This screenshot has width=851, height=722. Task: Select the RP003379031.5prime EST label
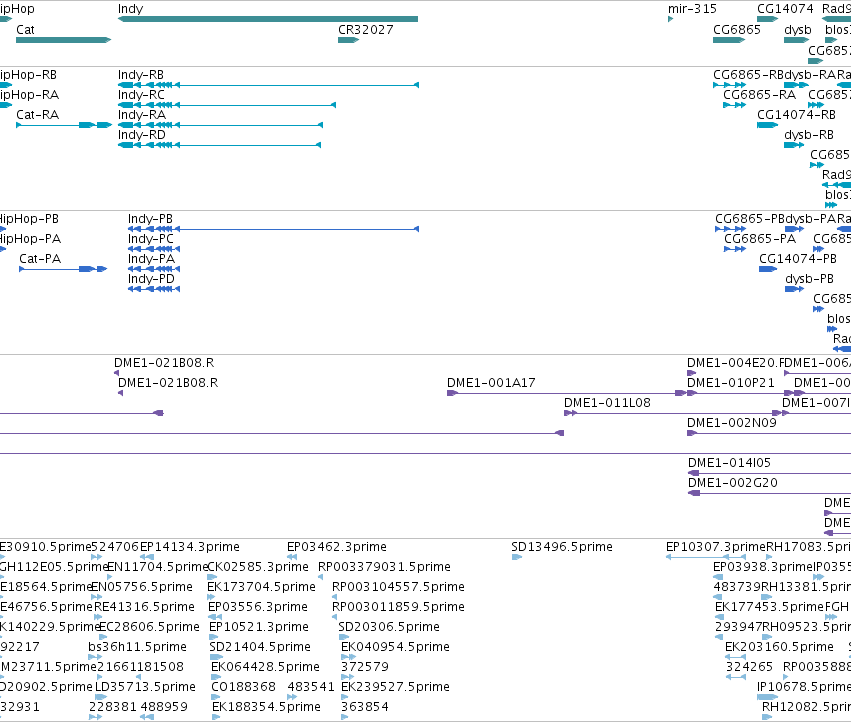(x=384, y=567)
